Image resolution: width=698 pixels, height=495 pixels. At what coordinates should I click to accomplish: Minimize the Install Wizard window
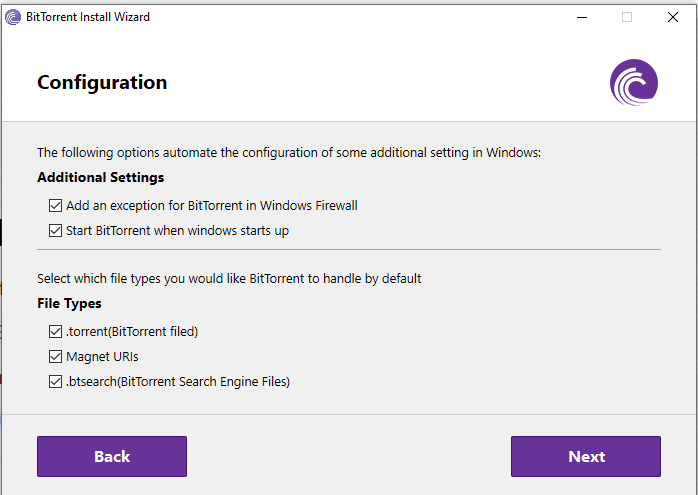click(582, 17)
